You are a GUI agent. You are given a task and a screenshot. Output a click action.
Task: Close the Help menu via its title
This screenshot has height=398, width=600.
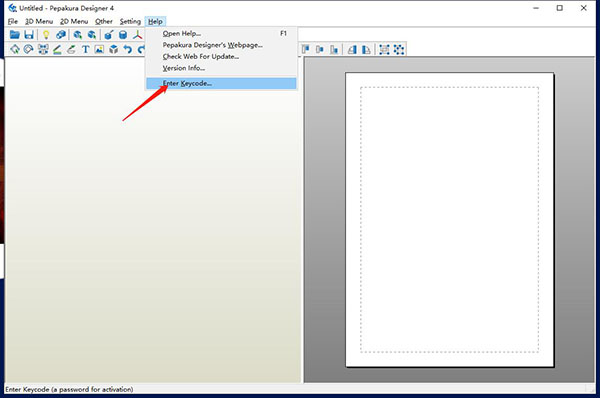coord(155,21)
